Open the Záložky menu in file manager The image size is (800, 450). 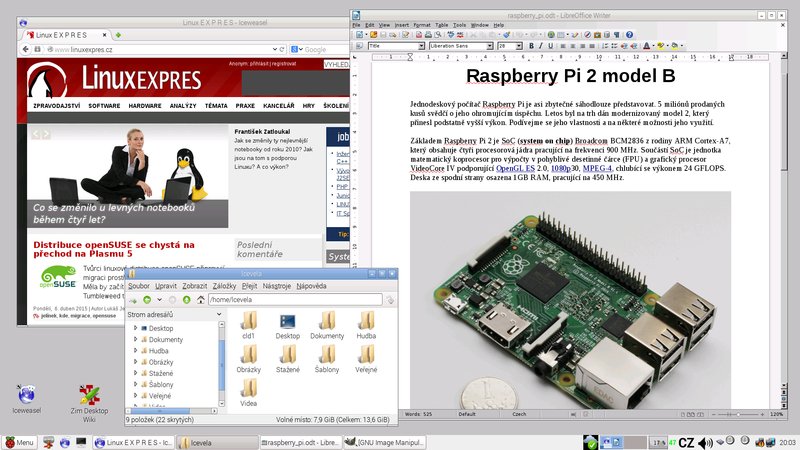point(225,286)
